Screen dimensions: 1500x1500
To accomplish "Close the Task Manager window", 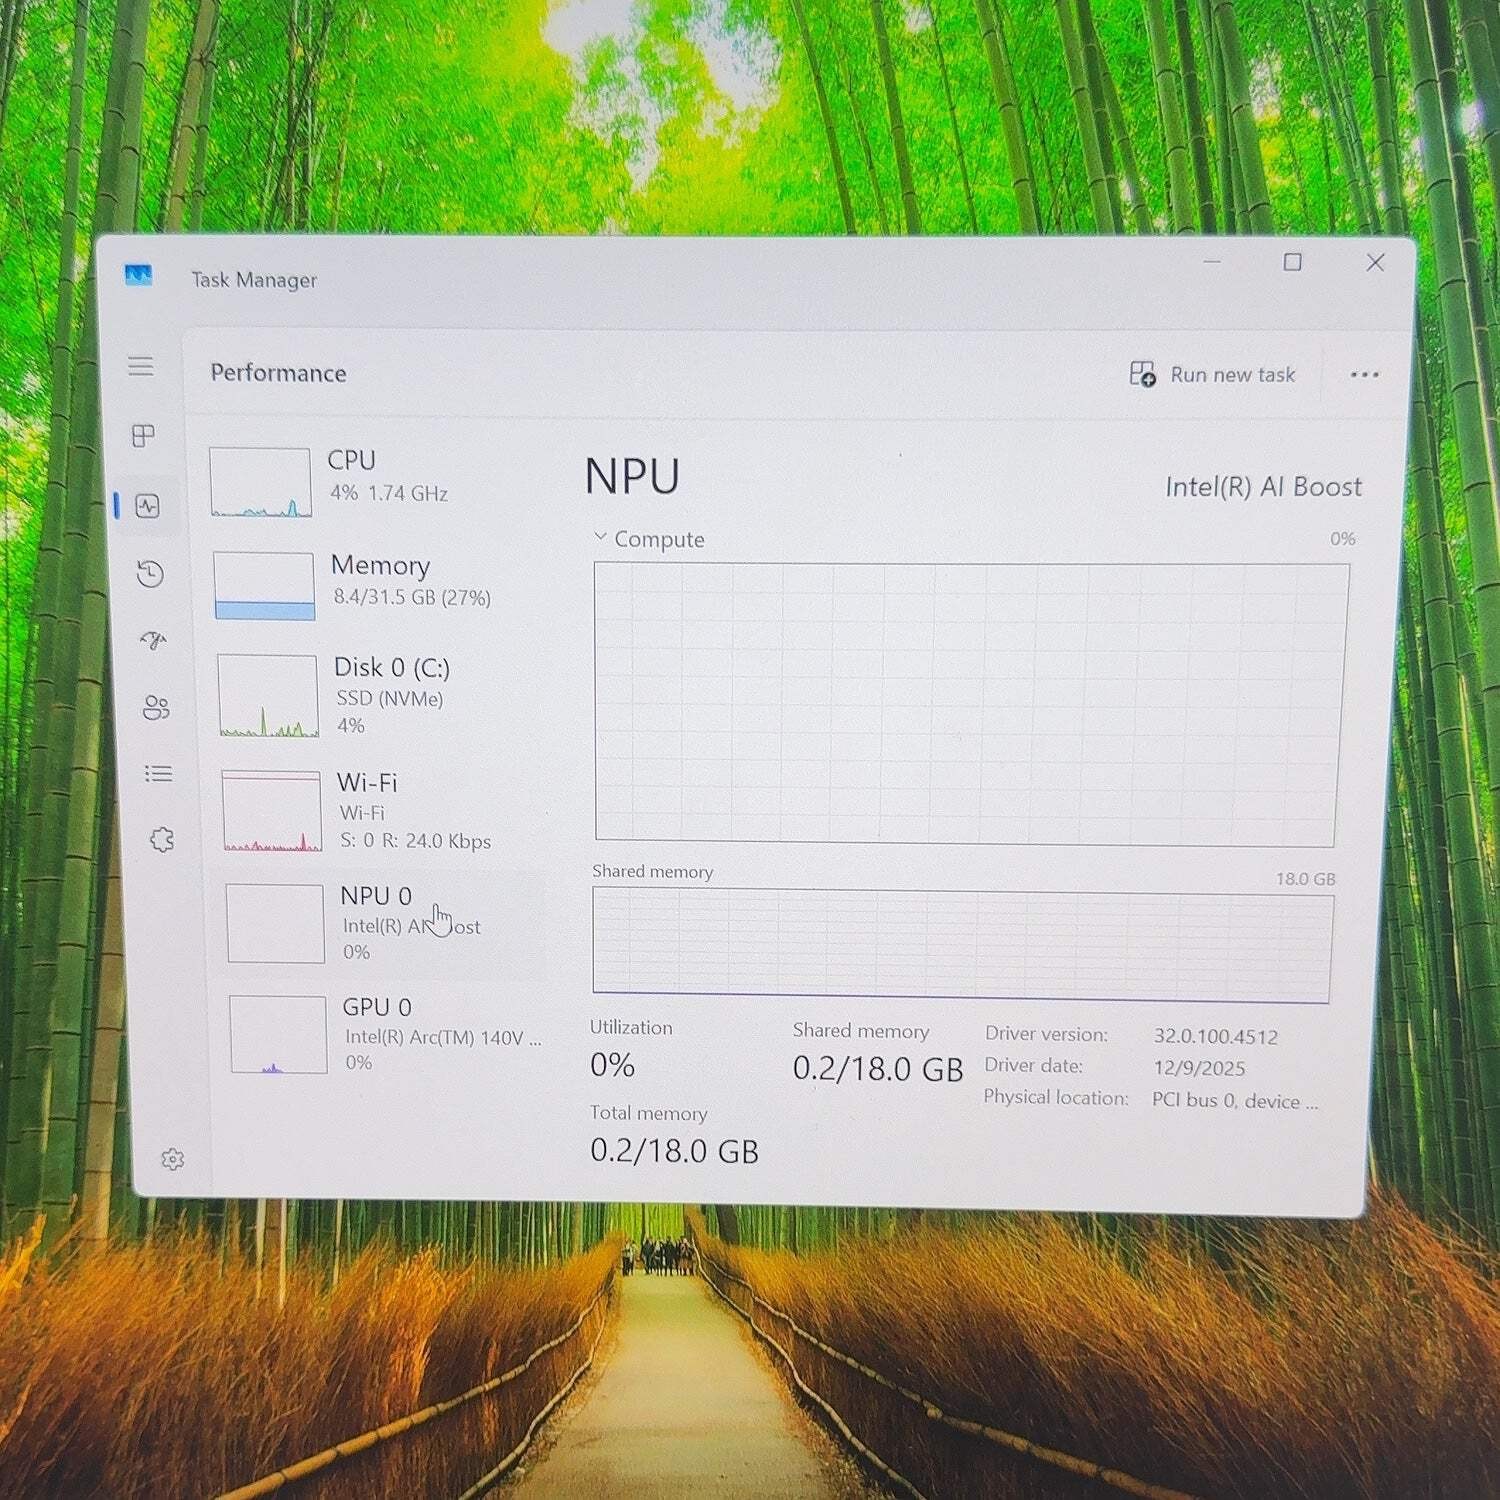I will [x=1376, y=262].
